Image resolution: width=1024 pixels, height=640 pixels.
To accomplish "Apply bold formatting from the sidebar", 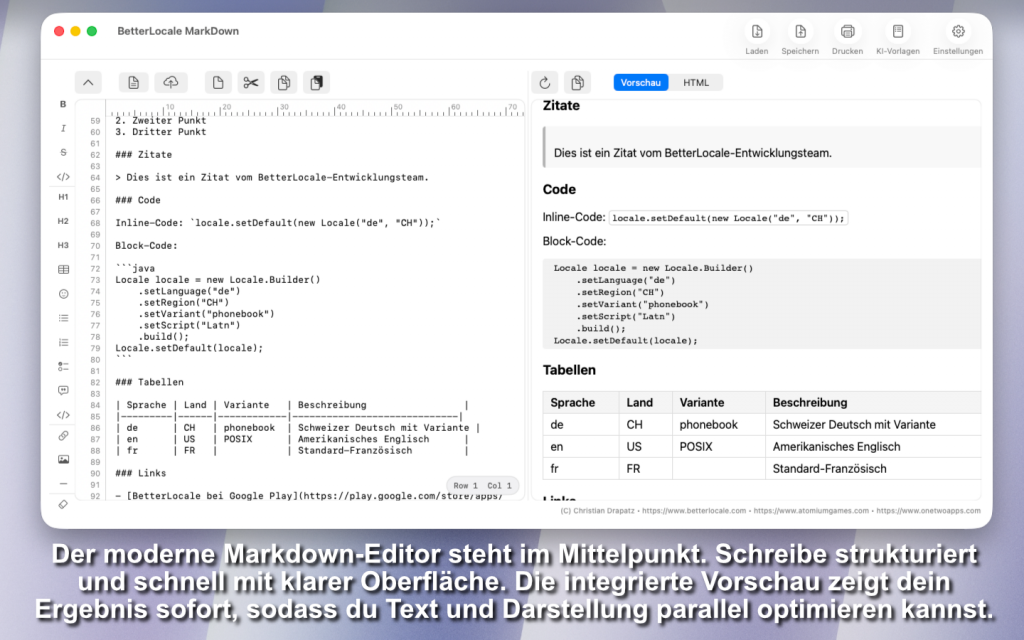I will click(63, 104).
